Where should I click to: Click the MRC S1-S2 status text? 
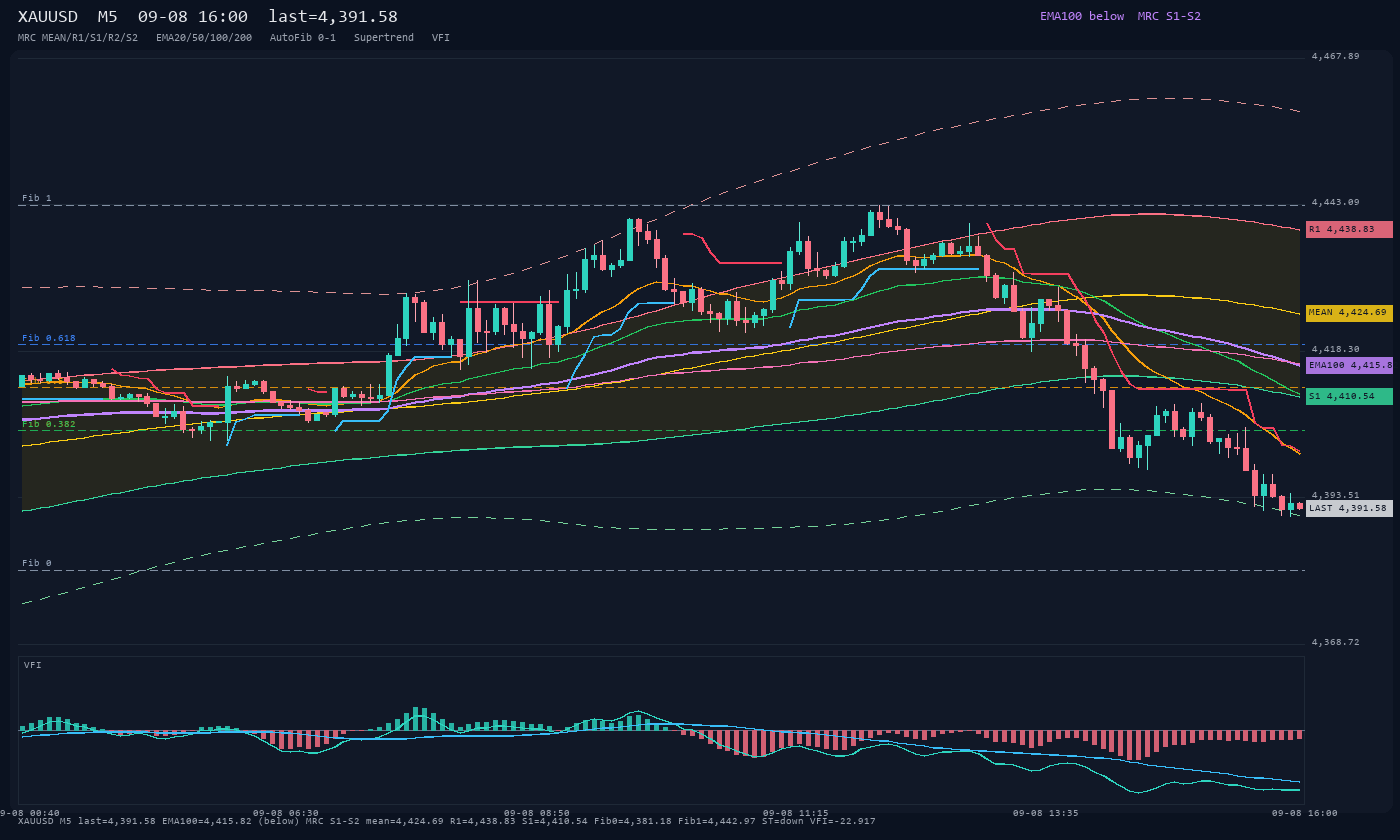click(x=1169, y=16)
